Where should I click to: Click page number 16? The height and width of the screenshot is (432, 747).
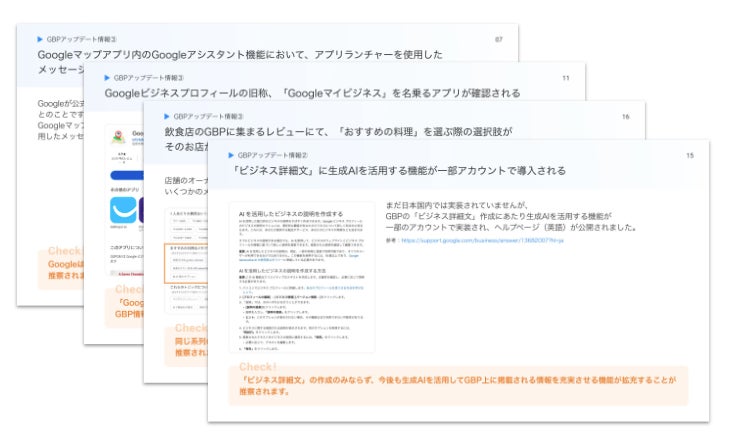pos(626,117)
